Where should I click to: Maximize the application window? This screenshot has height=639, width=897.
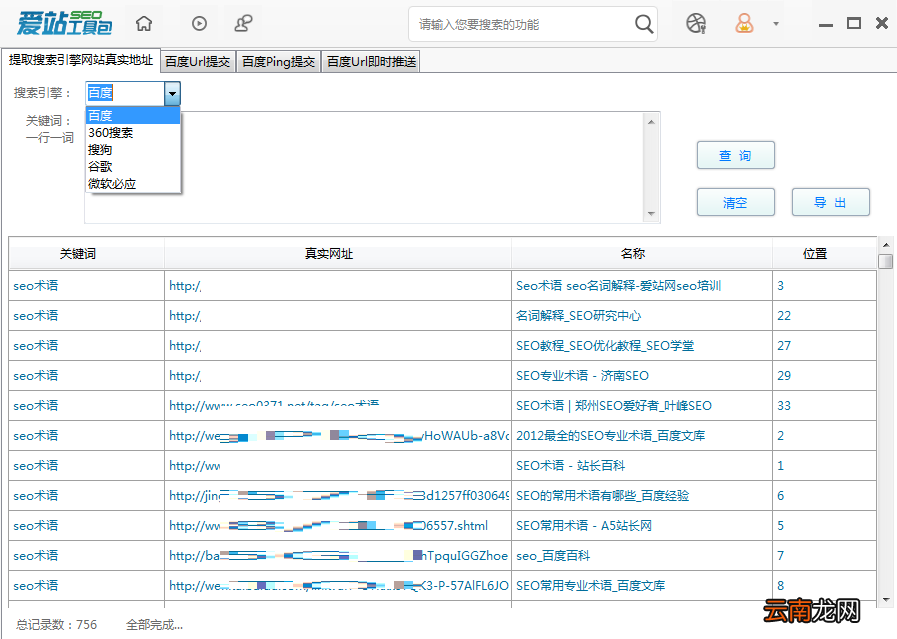[854, 23]
